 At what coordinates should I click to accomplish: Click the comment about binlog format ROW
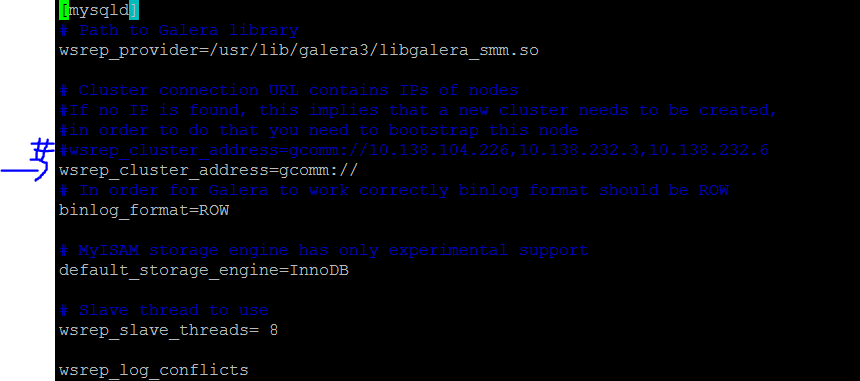click(x=394, y=190)
